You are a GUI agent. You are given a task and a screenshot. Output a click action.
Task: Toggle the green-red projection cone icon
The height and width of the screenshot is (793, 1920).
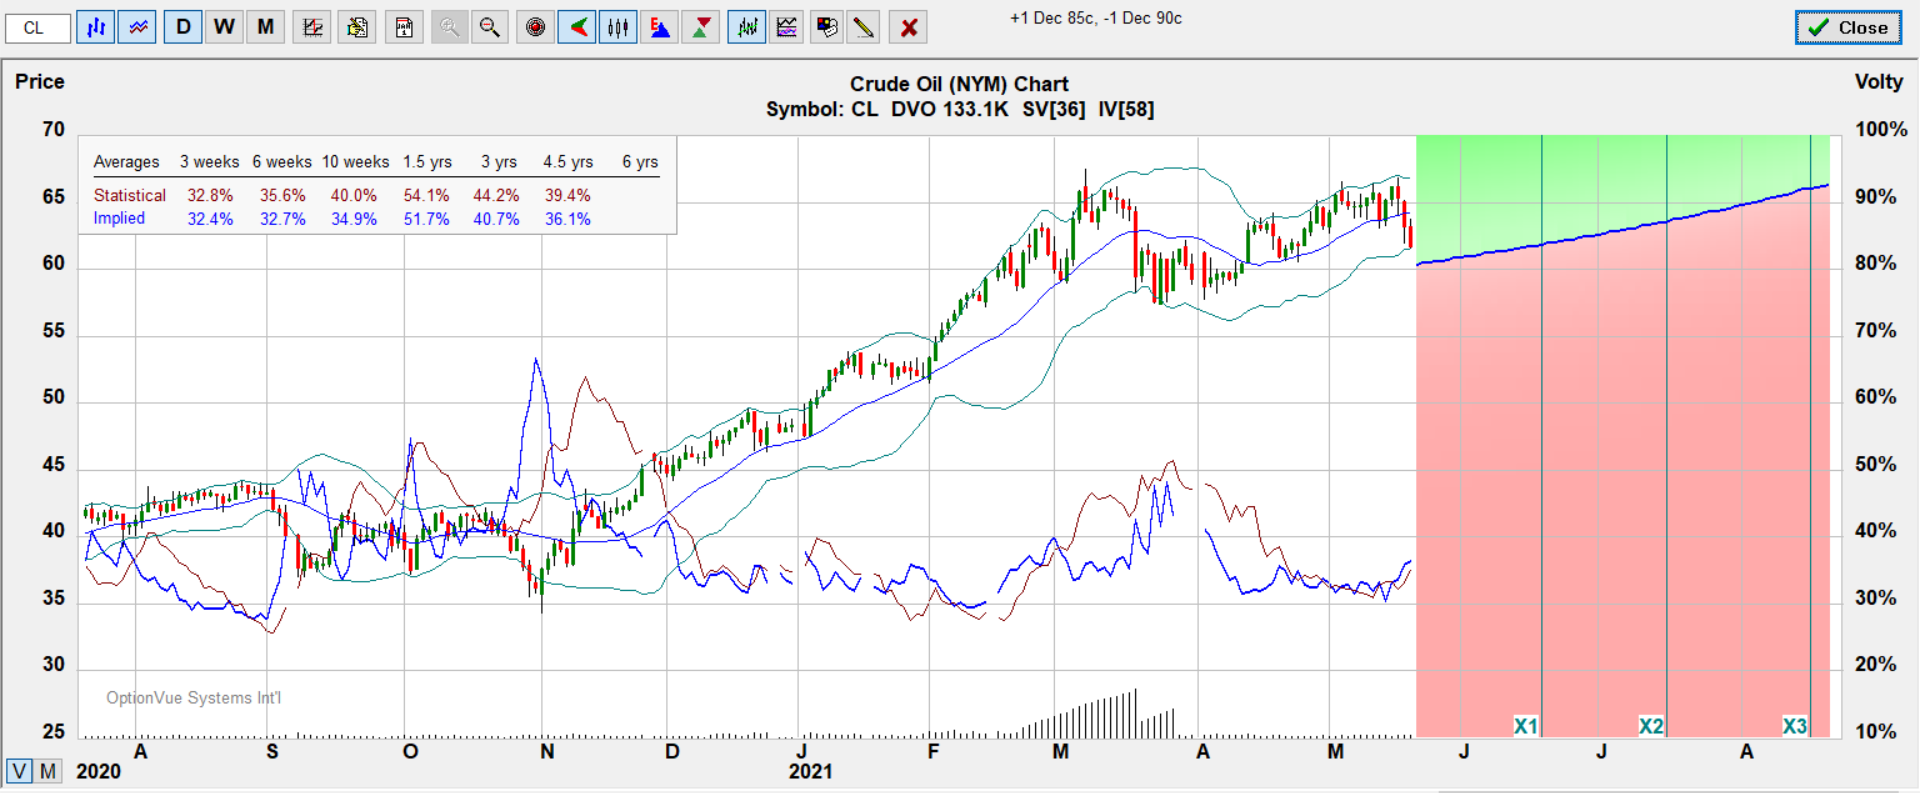tap(577, 27)
